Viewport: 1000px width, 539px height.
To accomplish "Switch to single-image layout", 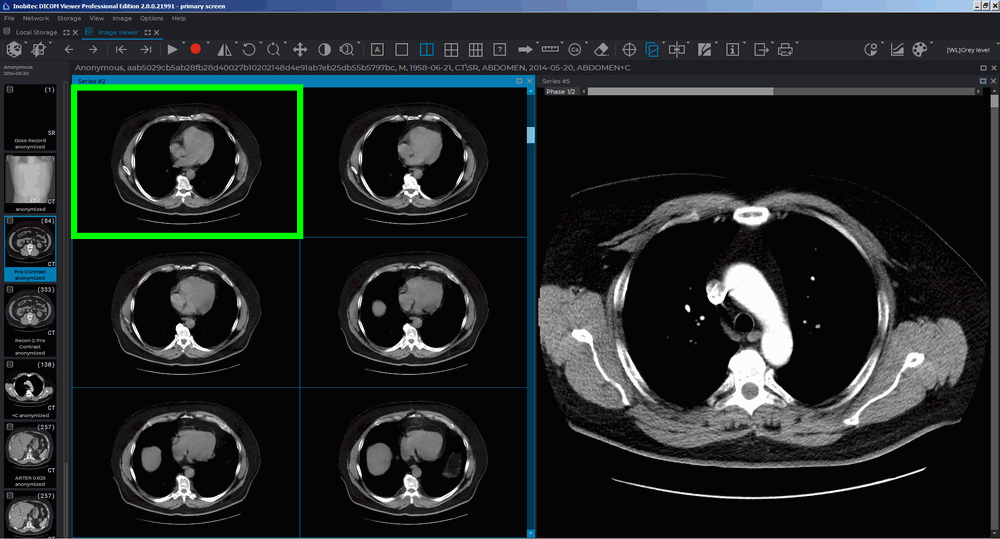I will (402, 49).
